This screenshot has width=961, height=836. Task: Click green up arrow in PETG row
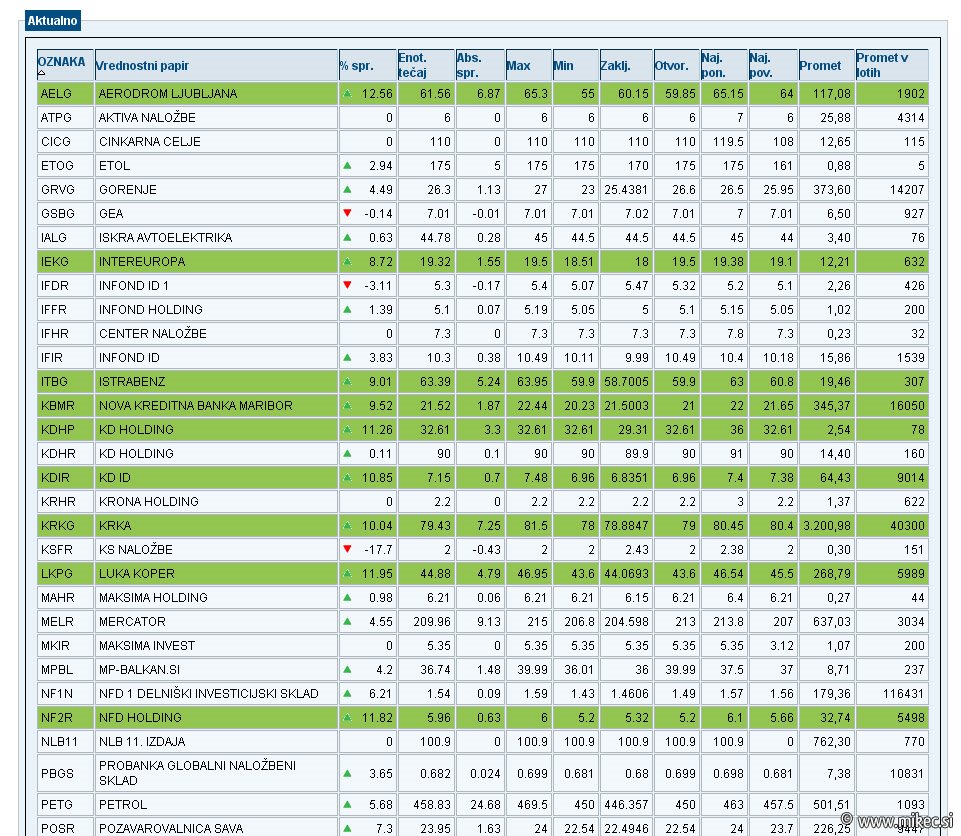click(348, 804)
